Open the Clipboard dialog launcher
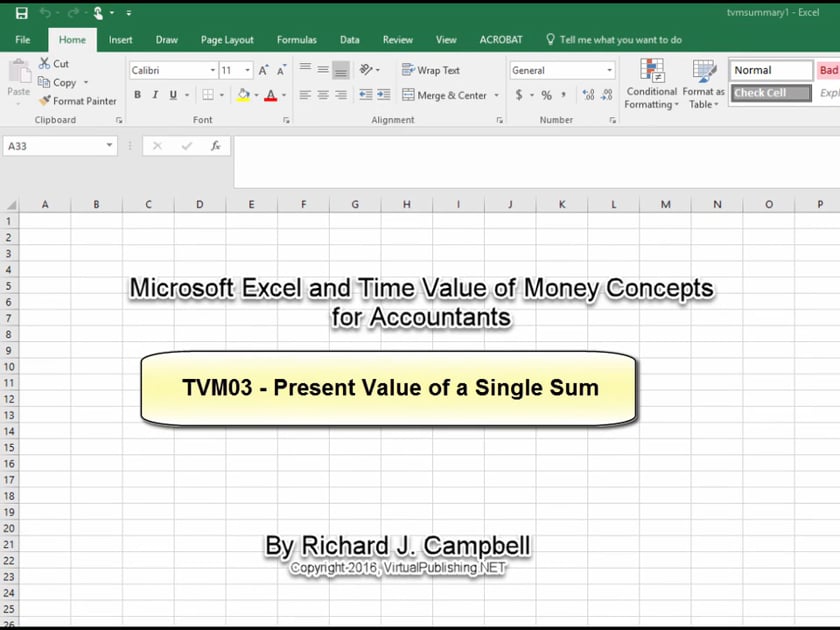This screenshot has height=630, width=840. click(119, 121)
